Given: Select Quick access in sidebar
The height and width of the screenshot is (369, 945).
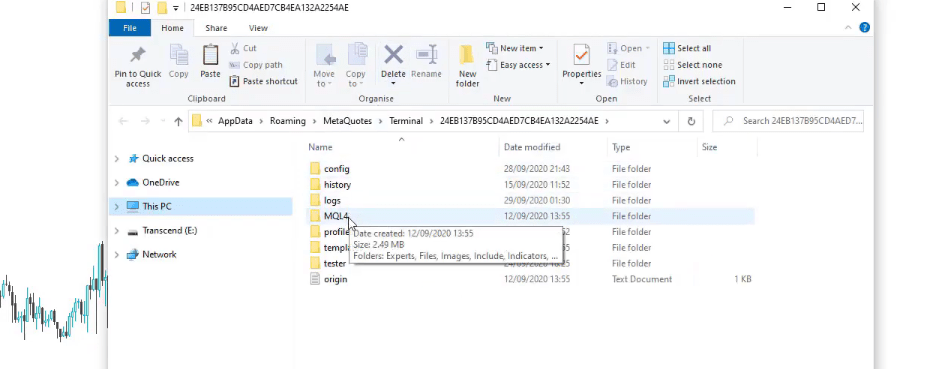Looking at the screenshot, I should pyautogui.click(x=168, y=159).
